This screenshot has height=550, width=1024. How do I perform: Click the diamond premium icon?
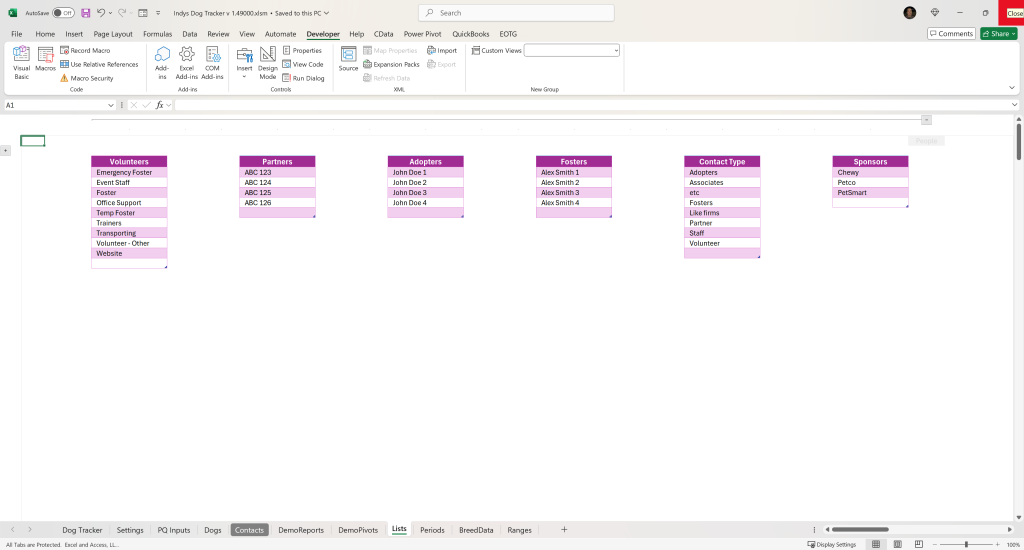(935, 12)
